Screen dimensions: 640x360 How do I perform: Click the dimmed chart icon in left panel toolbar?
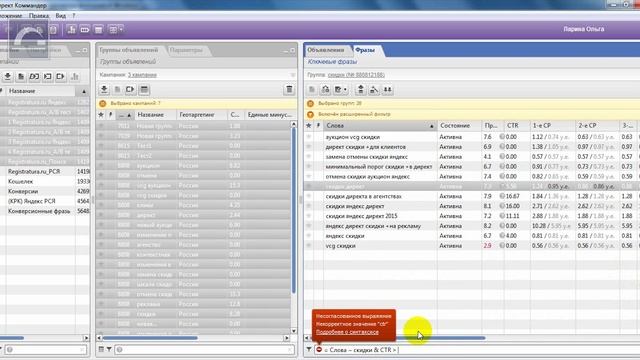75,76
